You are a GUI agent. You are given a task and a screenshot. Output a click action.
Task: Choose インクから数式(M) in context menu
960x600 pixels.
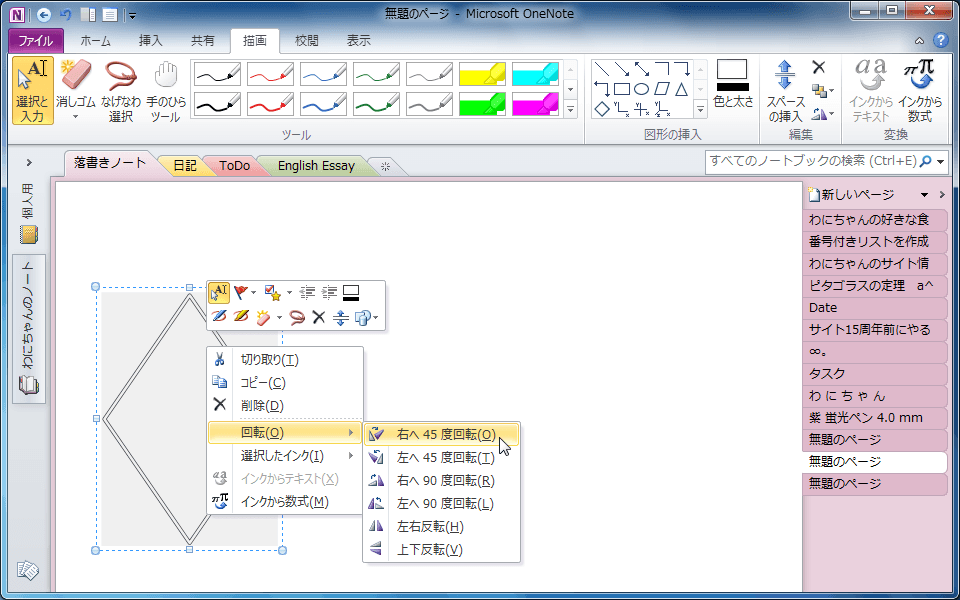285,502
